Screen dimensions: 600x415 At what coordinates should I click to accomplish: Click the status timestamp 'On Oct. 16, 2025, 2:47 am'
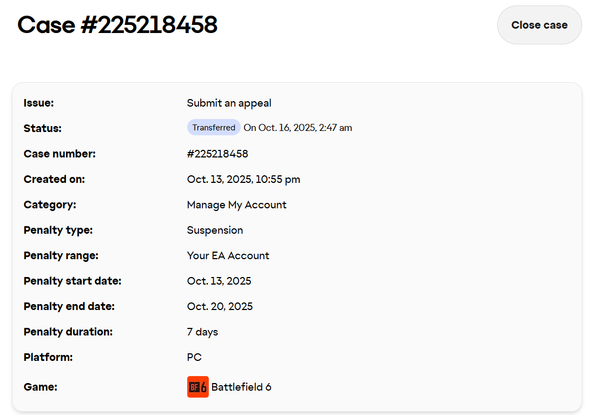tap(298, 128)
